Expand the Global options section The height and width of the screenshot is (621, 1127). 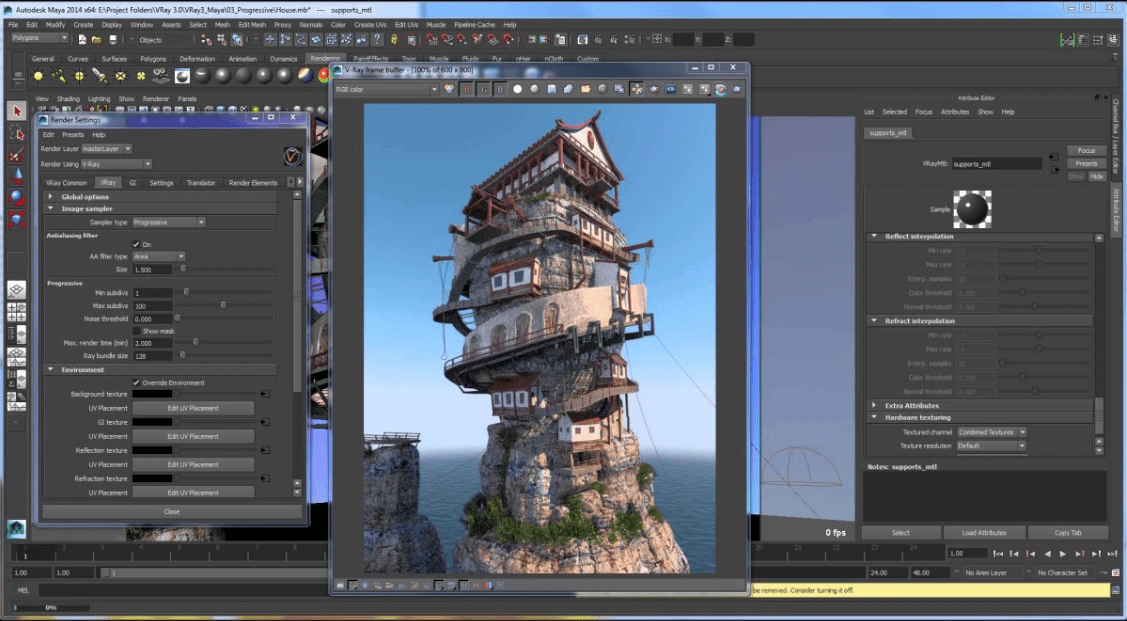(x=51, y=197)
